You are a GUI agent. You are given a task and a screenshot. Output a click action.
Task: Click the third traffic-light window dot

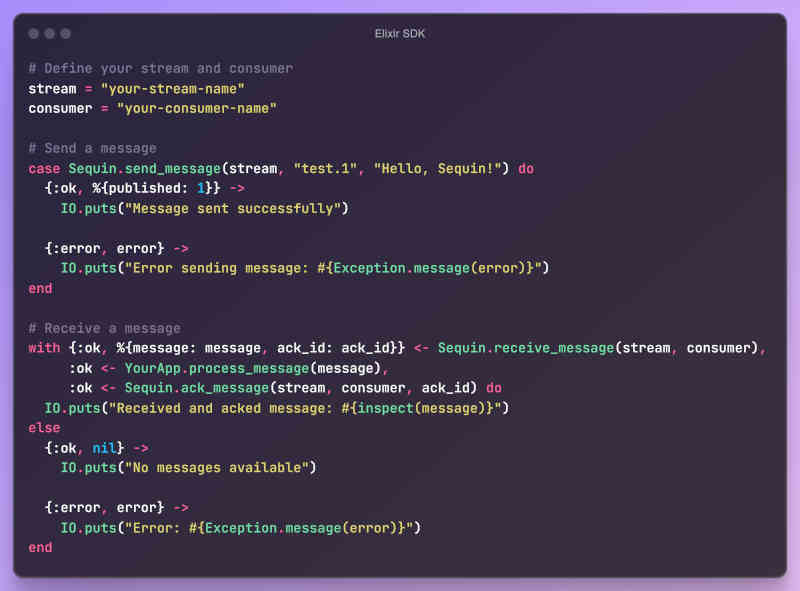point(65,34)
